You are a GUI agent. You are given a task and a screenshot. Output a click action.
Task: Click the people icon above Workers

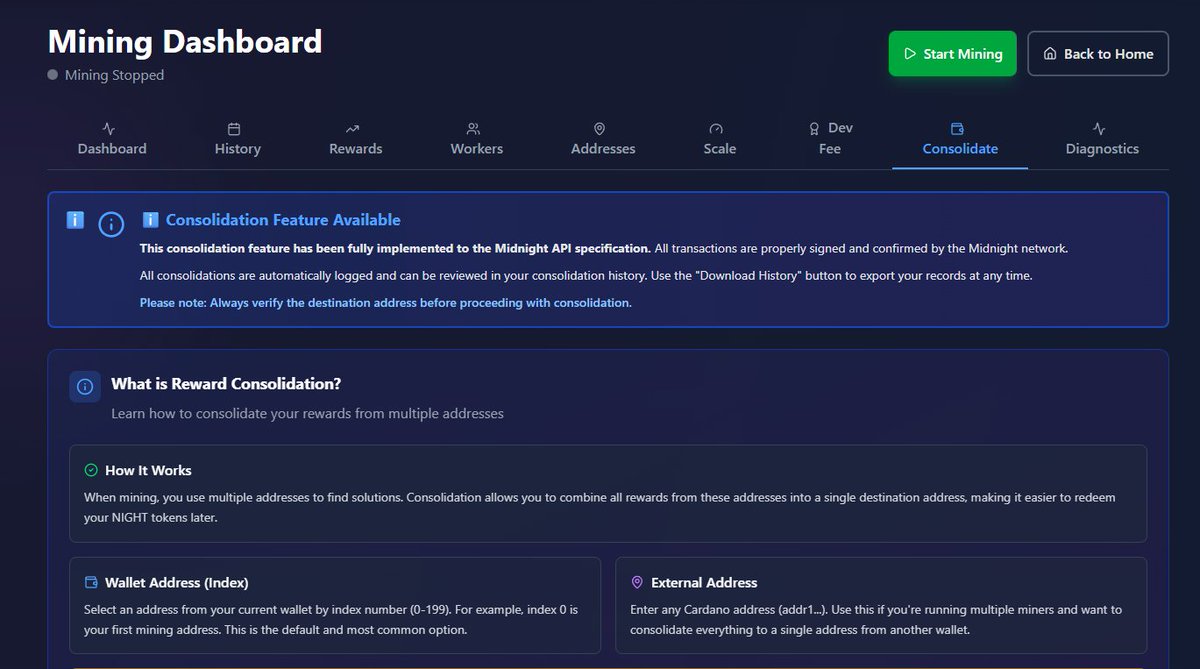pyautogui.click(x=473, y=129)
